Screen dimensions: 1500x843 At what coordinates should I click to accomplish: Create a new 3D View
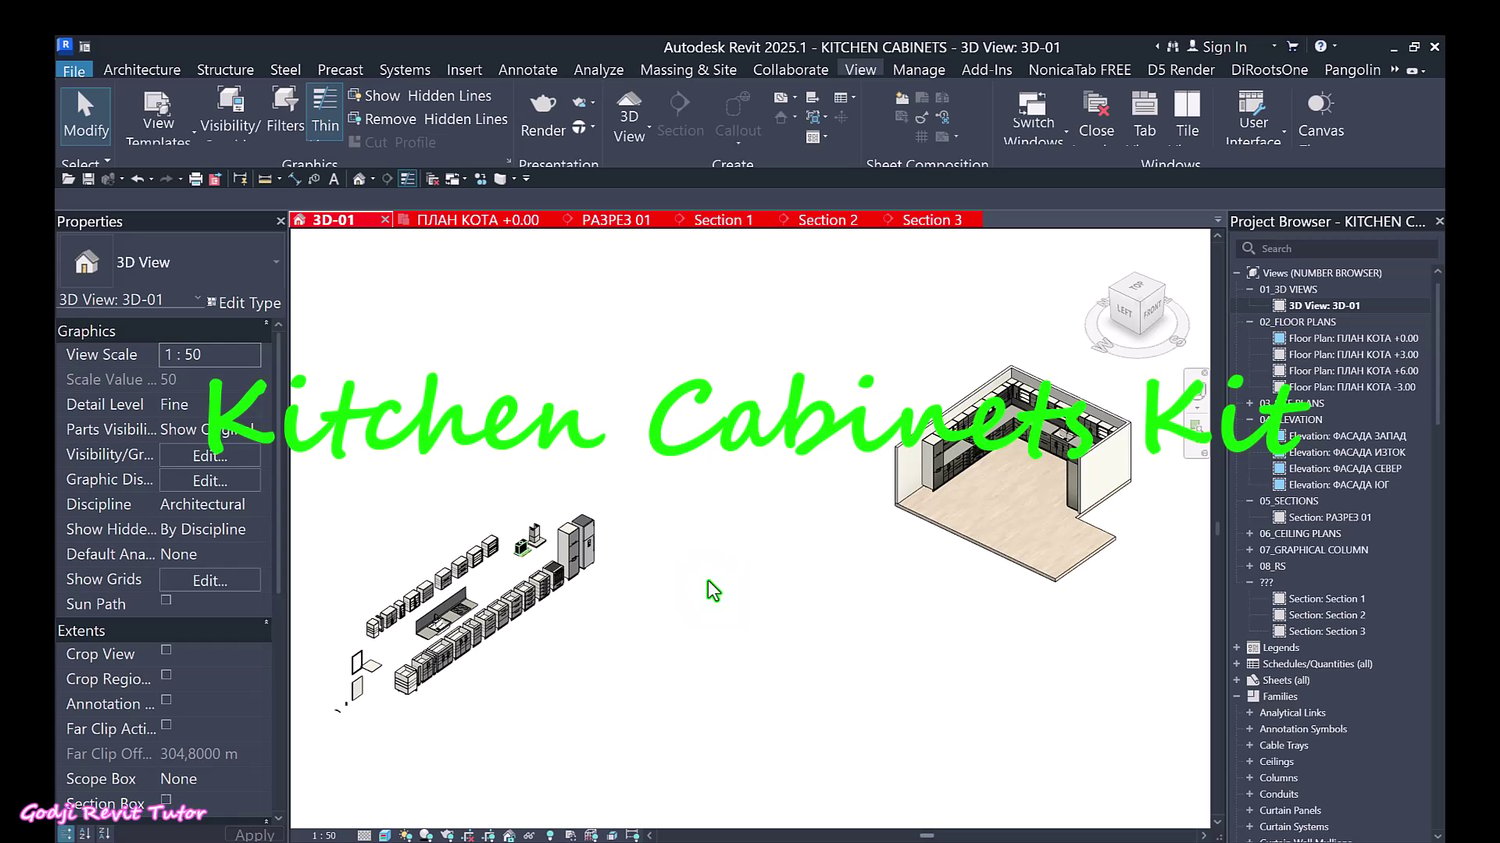click(x=629, y=117)
